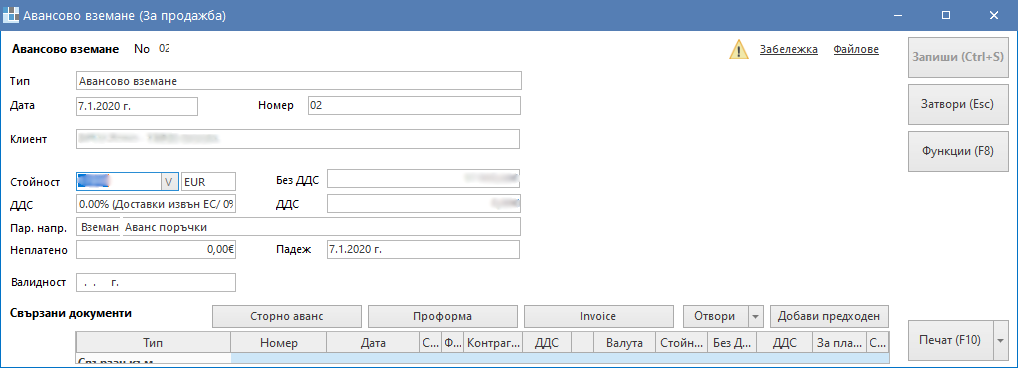Click the yellow warning triangle icon
Image resolution: width=1018 pixels, height=368 pixels.
click(x=739, y=49)
